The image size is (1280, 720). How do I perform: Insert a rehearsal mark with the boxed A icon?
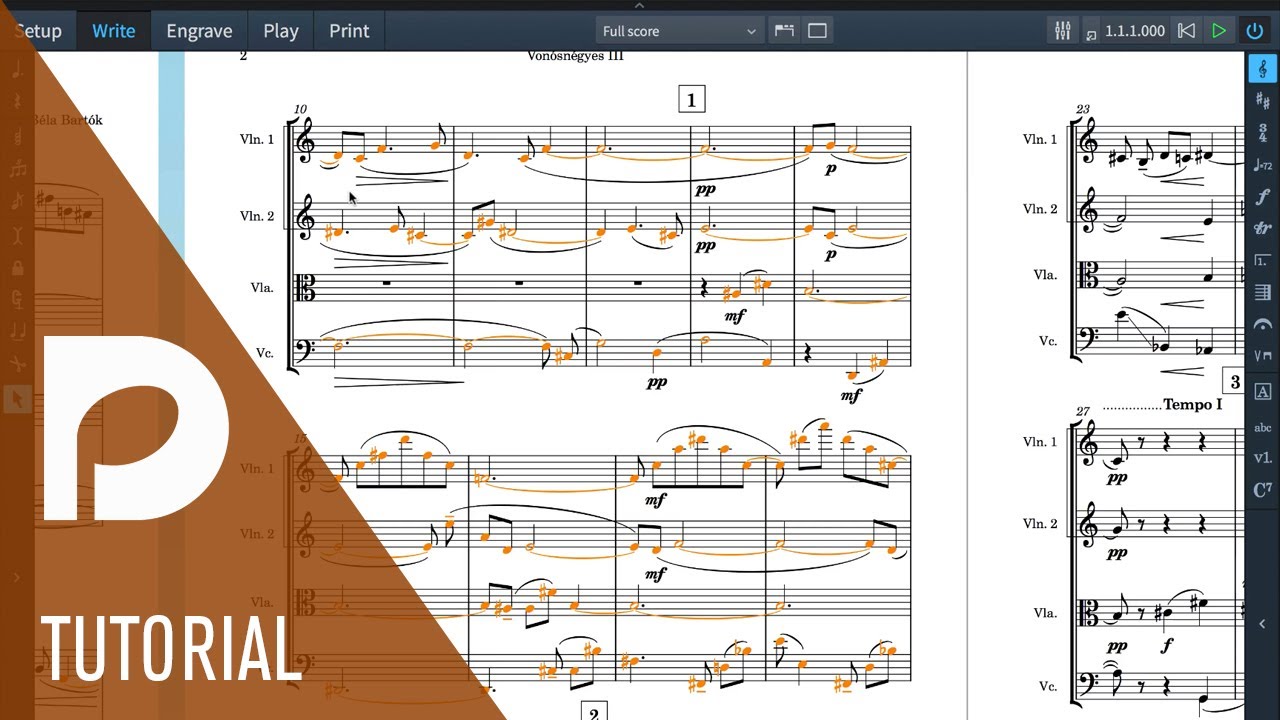tap(1262, 391)
